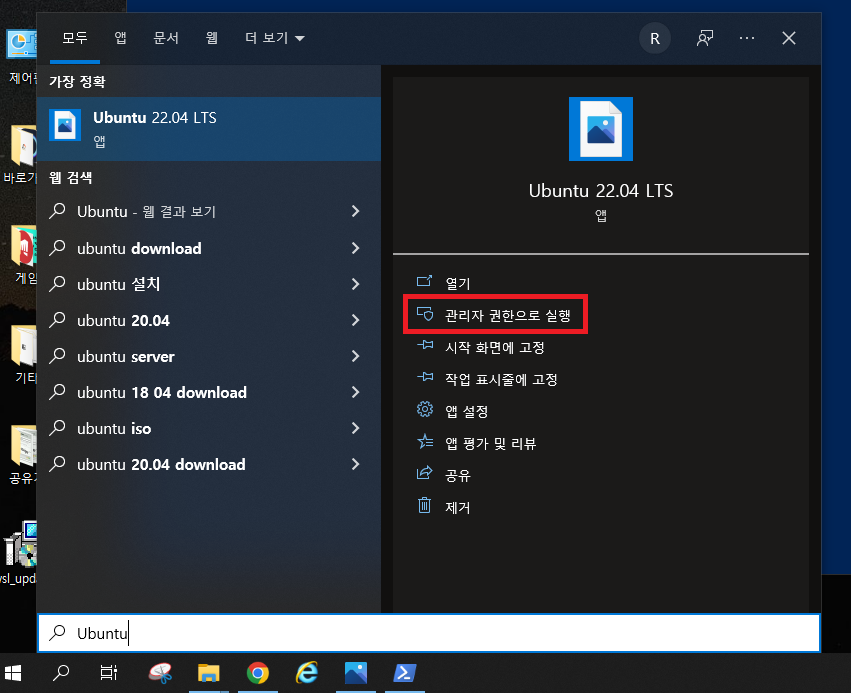Click 시작 화면에 고정
The image size is (851, 693).
pyautogui.click(x=494, y=347)
